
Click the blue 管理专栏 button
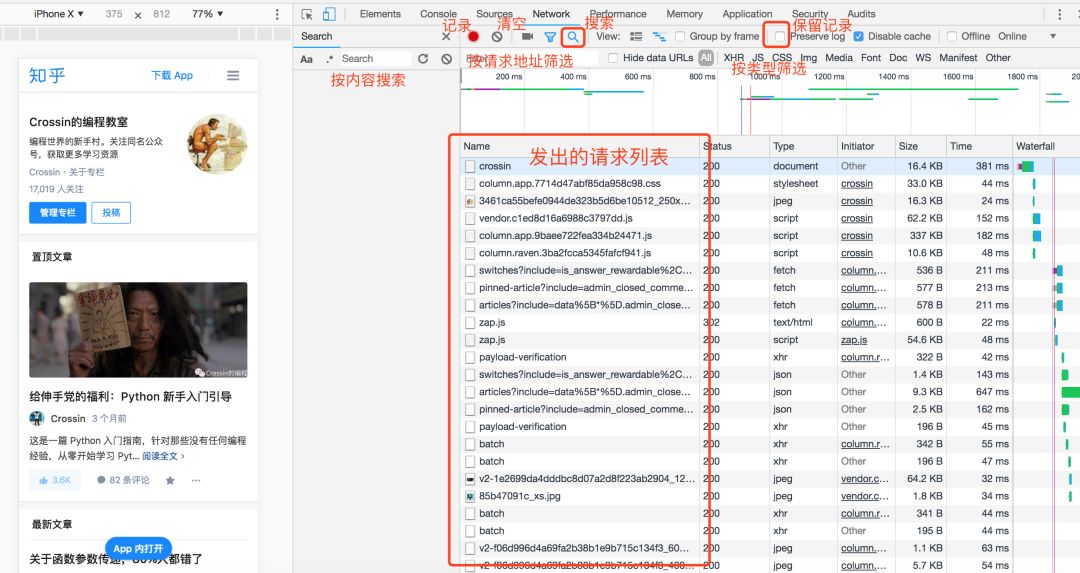click(57, 213)
